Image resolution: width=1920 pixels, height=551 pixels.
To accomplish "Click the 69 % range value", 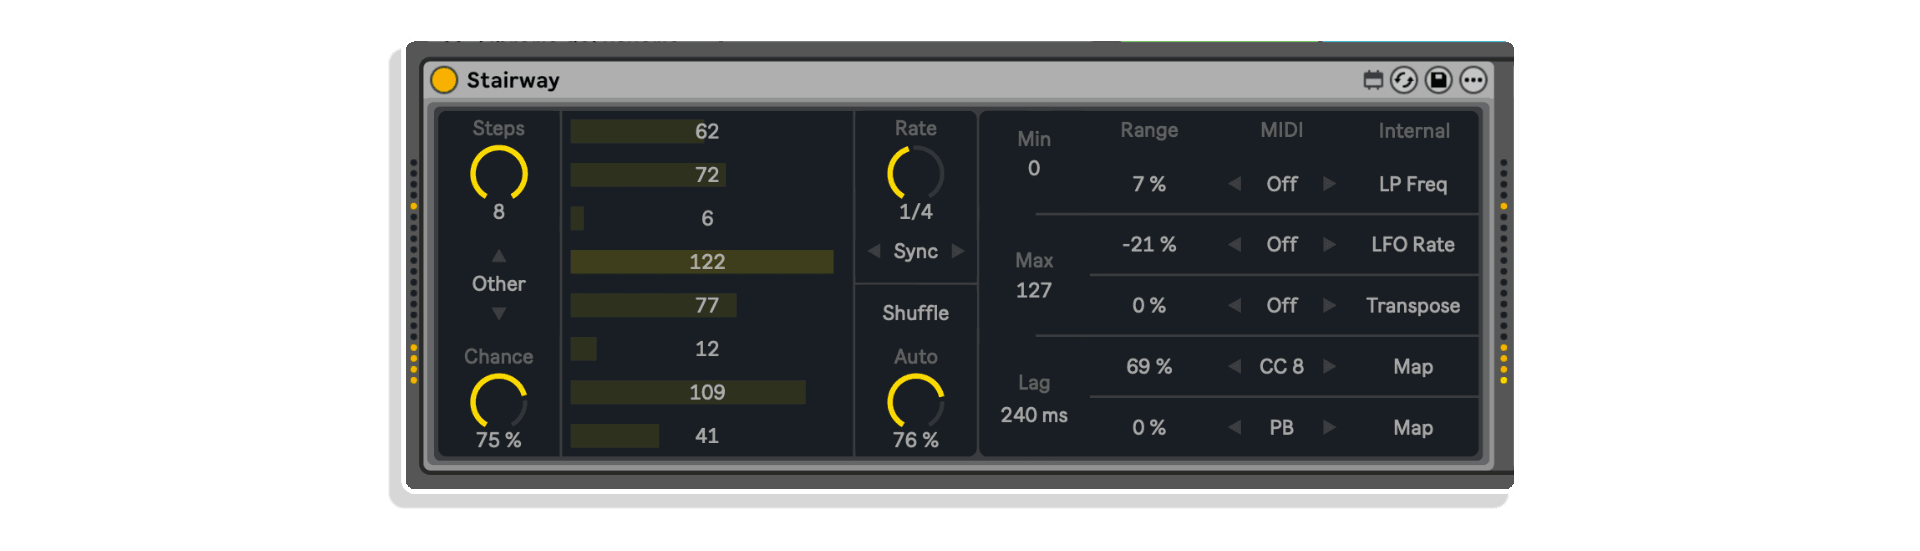I will click(1149, 367).
